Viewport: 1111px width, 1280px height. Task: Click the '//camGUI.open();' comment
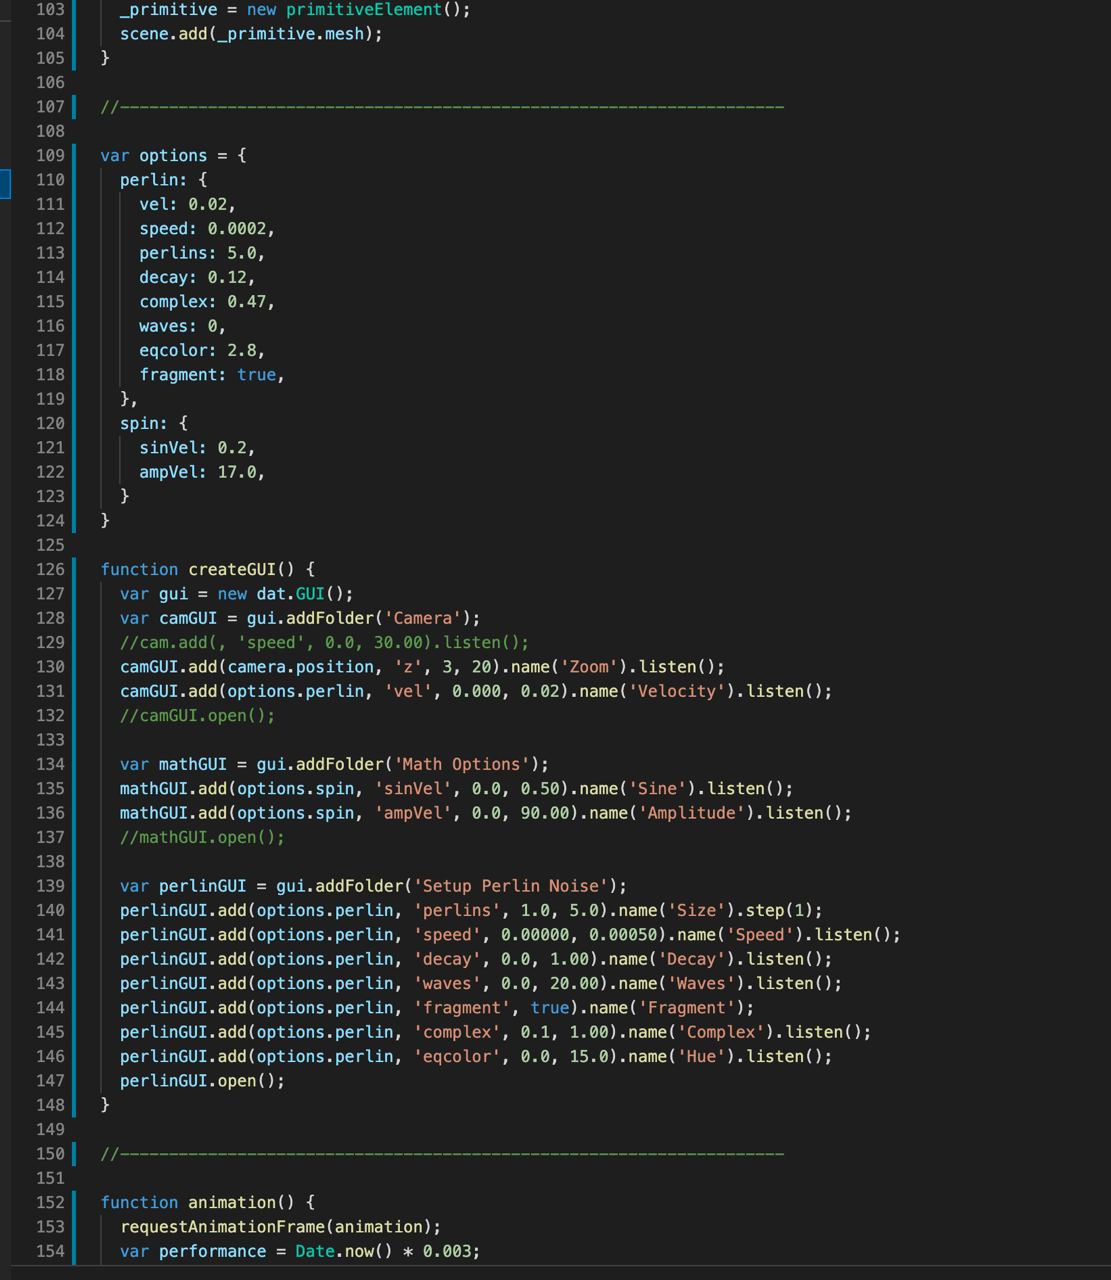197,715
